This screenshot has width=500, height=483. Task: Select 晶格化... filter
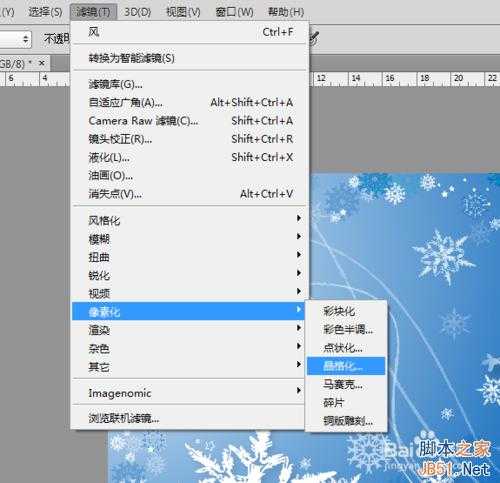pyautogui.click(x=346, y=366)
